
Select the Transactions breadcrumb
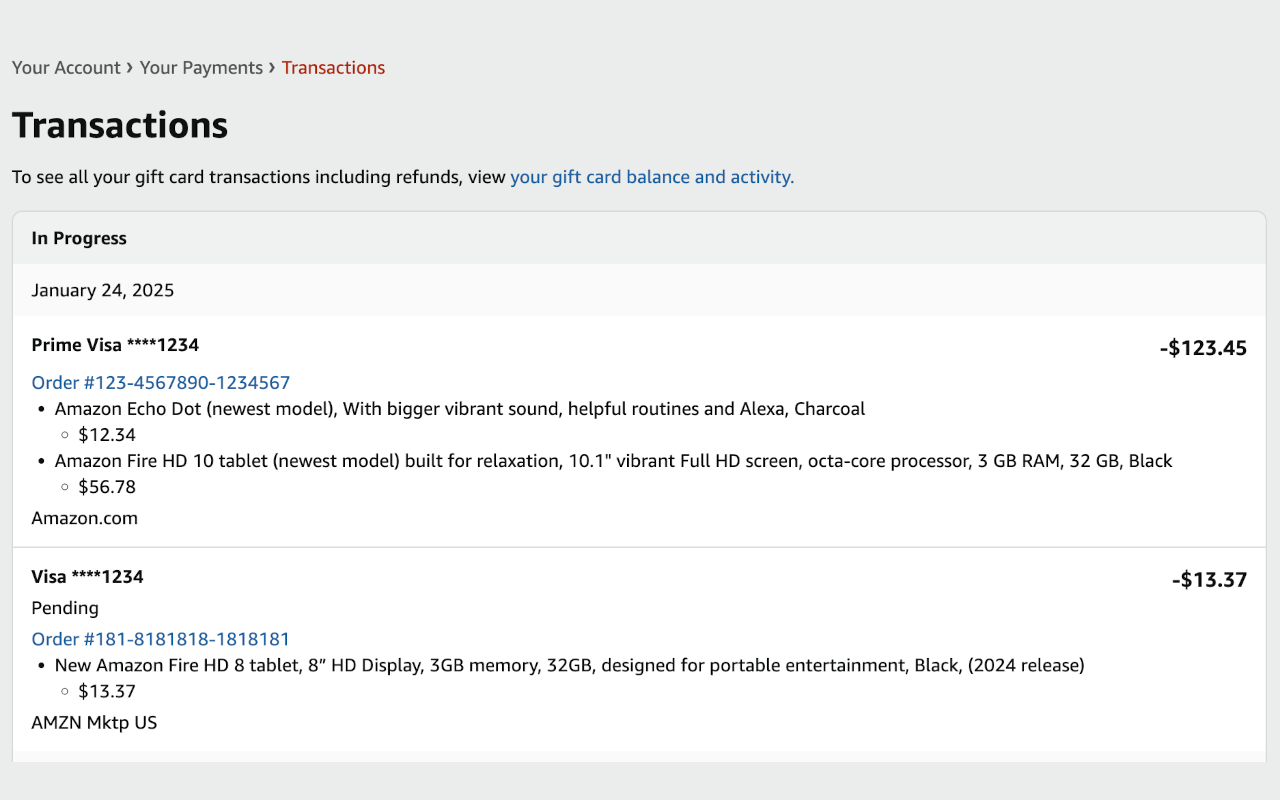[333, 68]
